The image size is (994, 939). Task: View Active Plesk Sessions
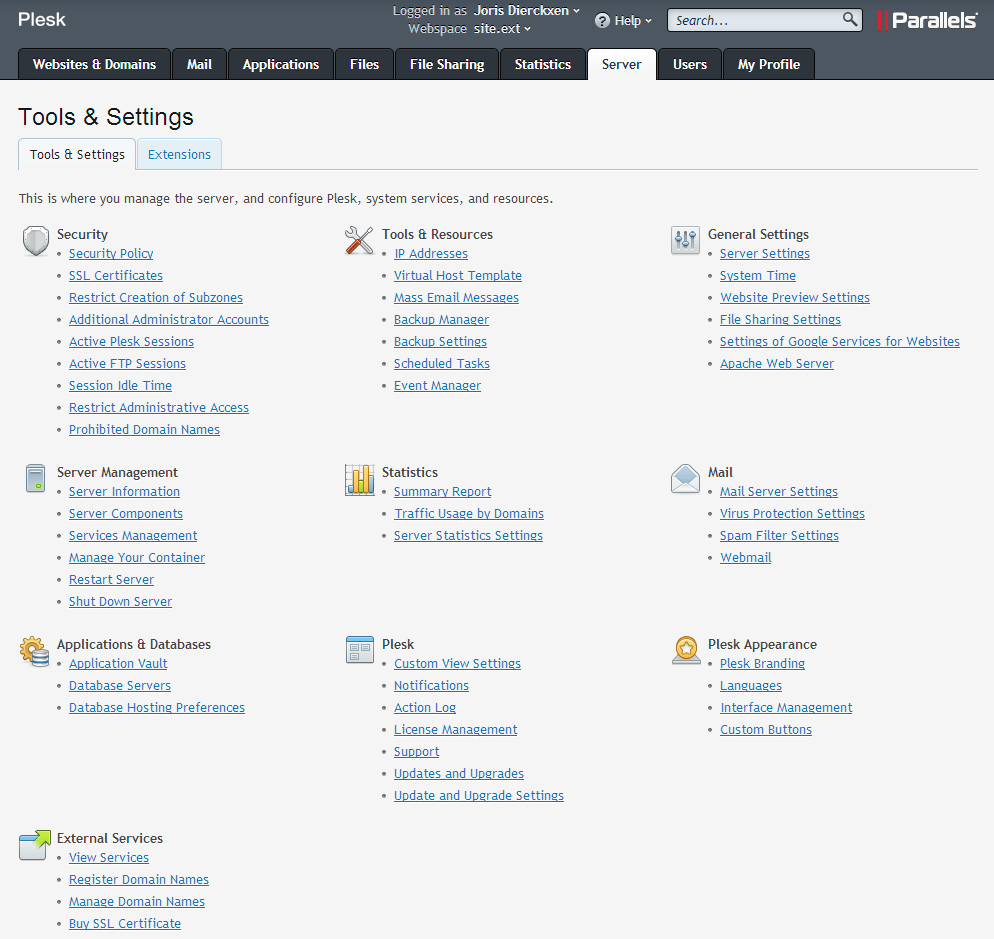pyautogui.click(x=131, y=342)
